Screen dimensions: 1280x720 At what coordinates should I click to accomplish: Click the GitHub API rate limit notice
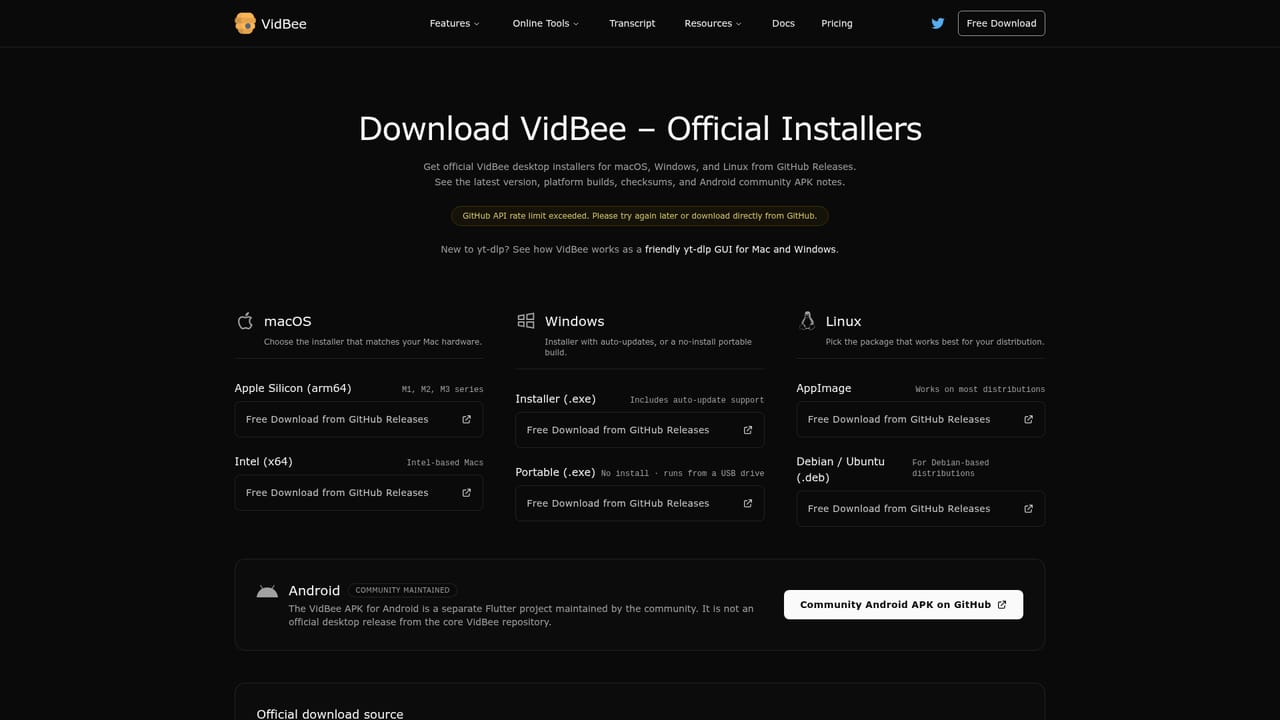point(640,216)
